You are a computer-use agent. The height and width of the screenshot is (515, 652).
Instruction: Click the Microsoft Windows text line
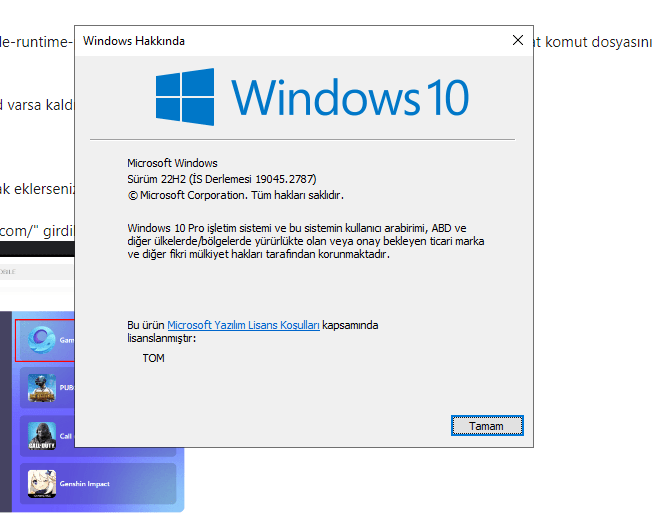(x=172, y=163)
